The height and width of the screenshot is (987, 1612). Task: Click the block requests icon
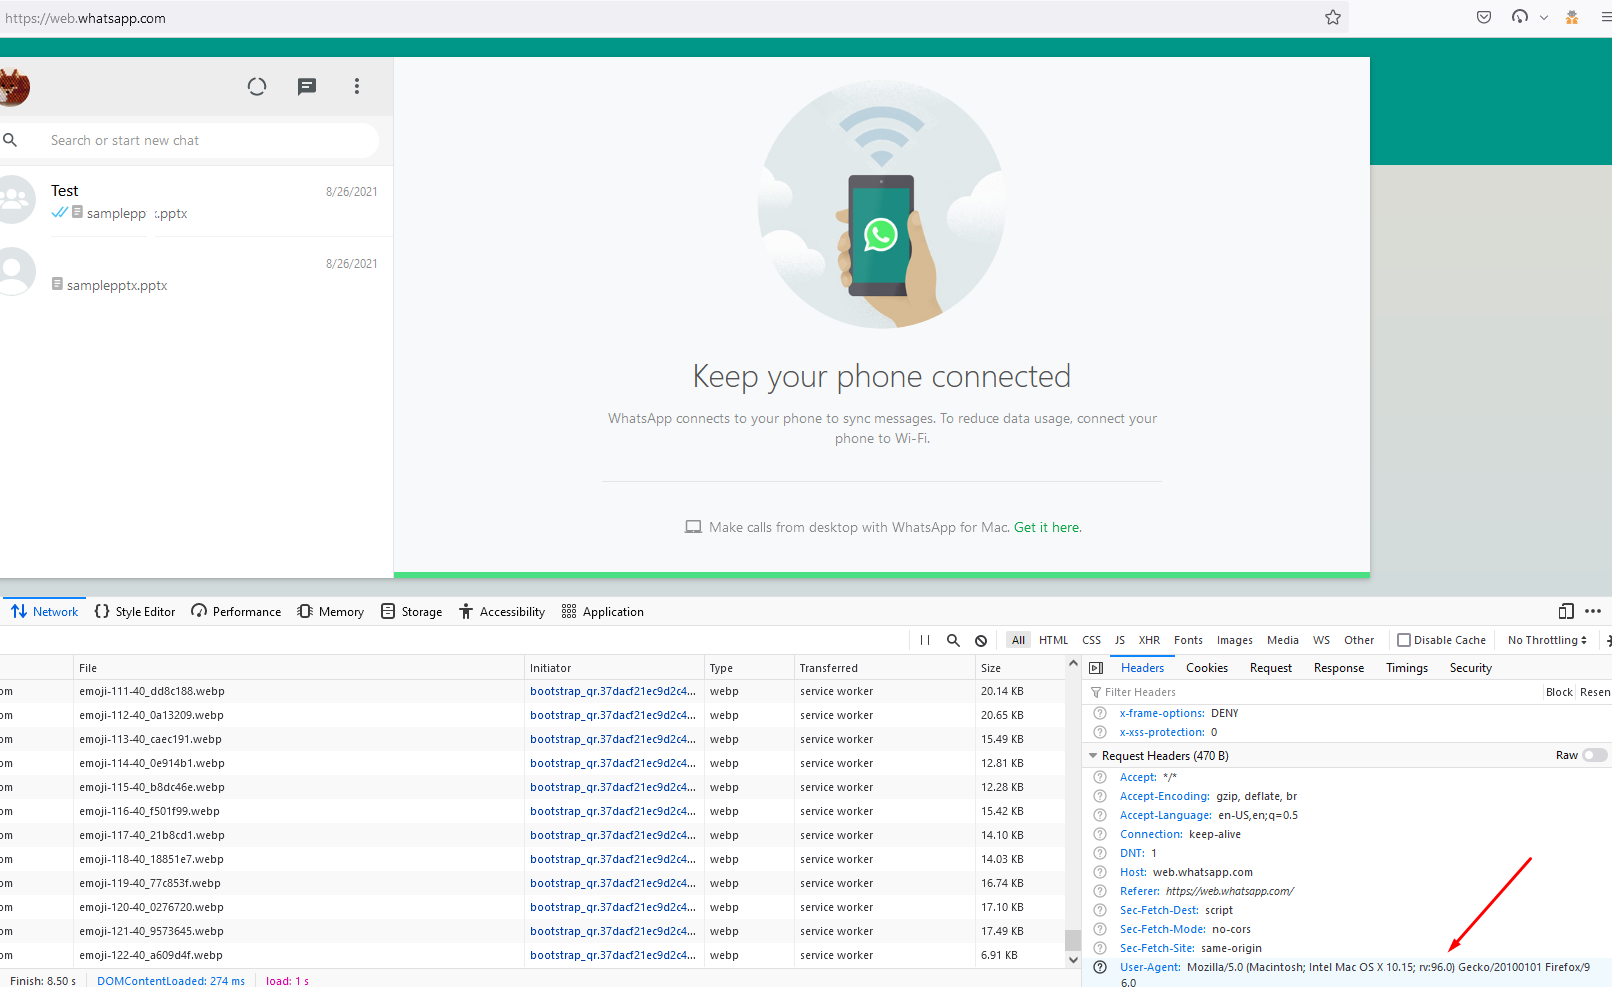(x=980, y=640)
